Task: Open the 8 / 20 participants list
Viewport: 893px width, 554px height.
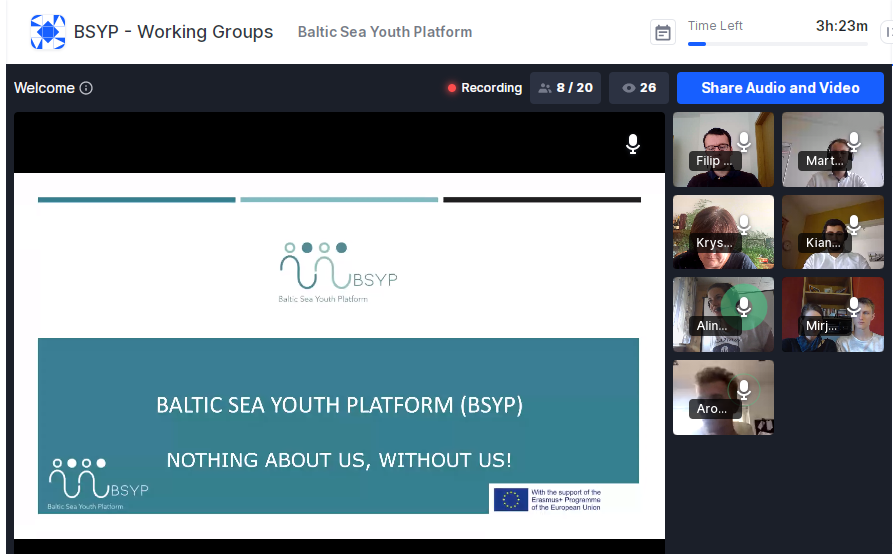Action: click(566, 88)
